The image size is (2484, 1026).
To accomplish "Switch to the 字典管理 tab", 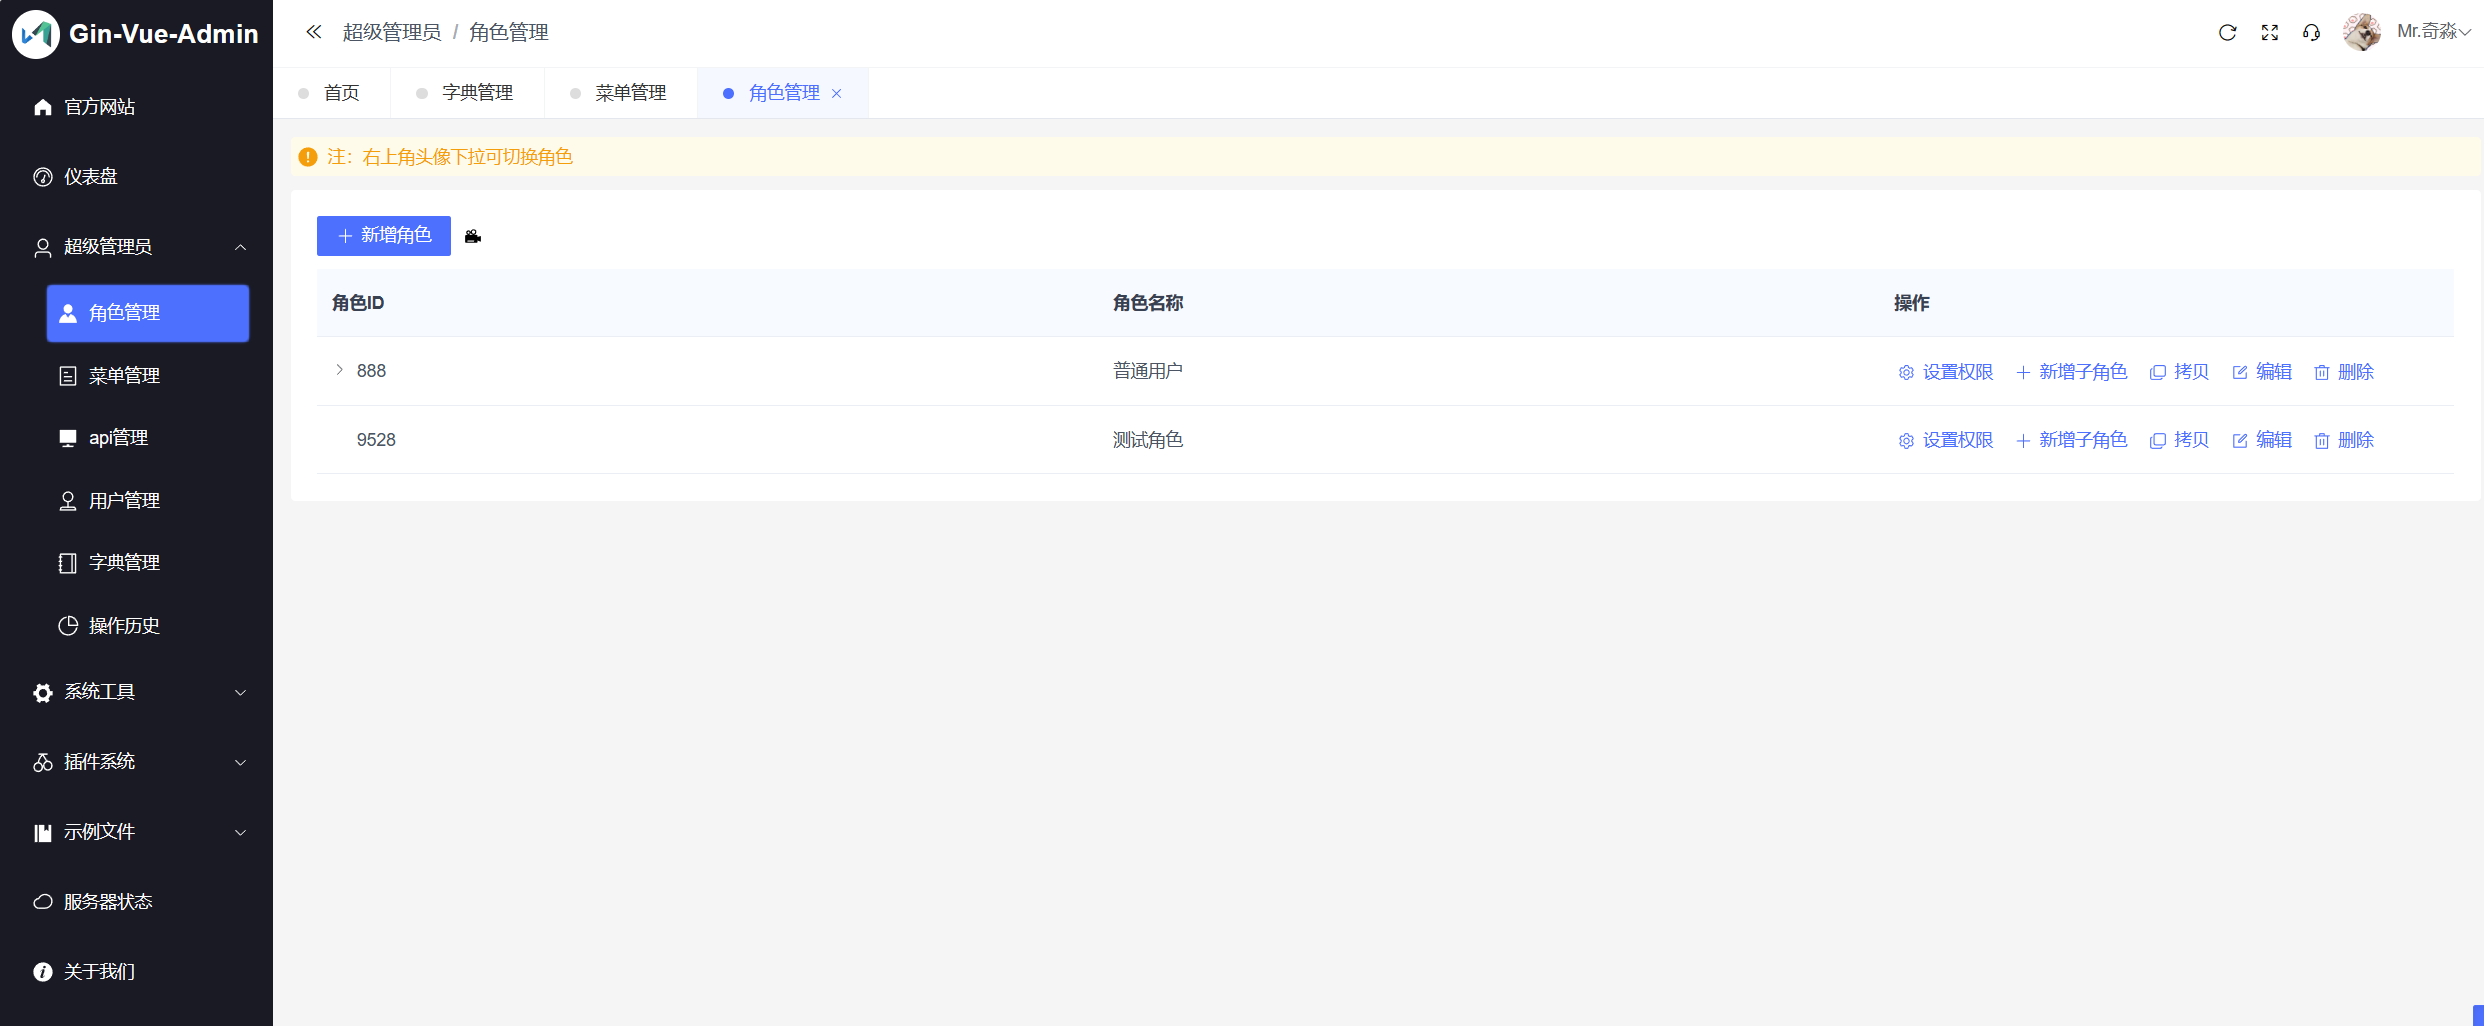I will [x=477, y=93].
